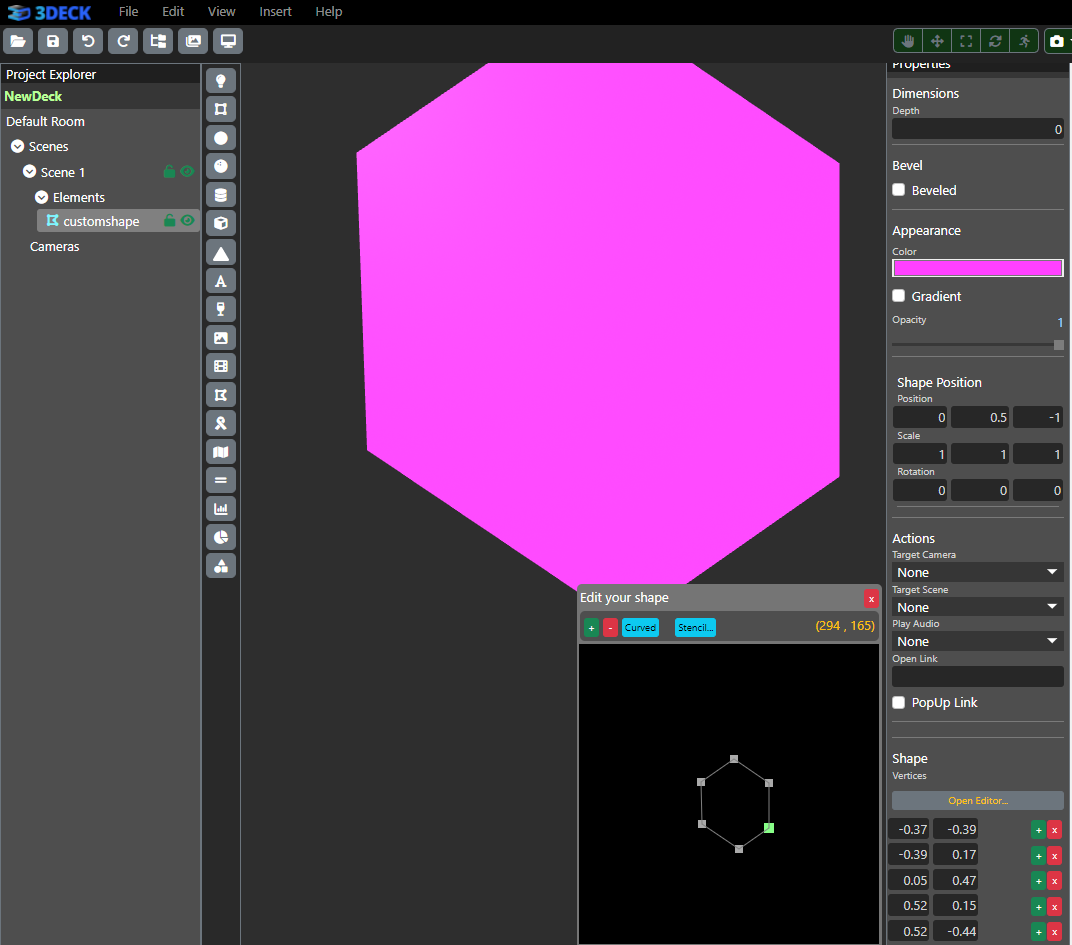1072x945 pixels.
Task: Open the View menu
Action: coord(222,12)
